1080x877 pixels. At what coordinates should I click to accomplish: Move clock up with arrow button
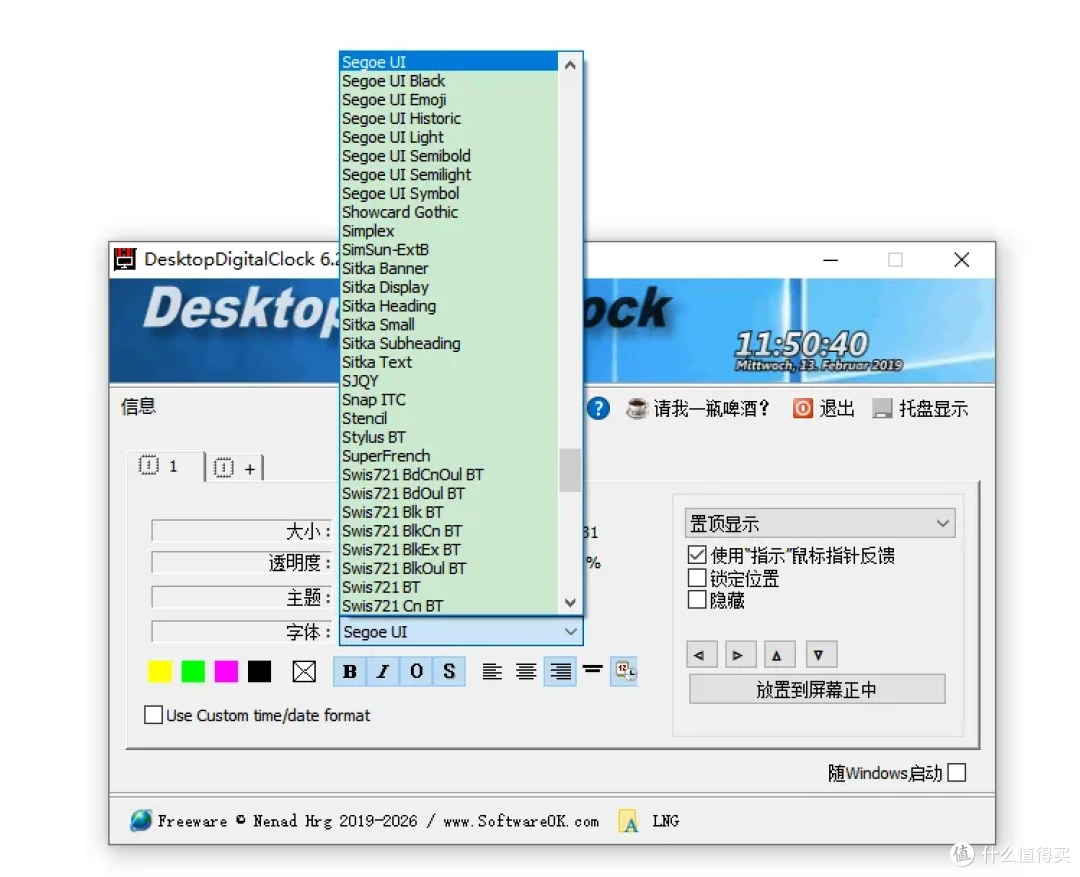pyautogui.click(x=780, y=654)
